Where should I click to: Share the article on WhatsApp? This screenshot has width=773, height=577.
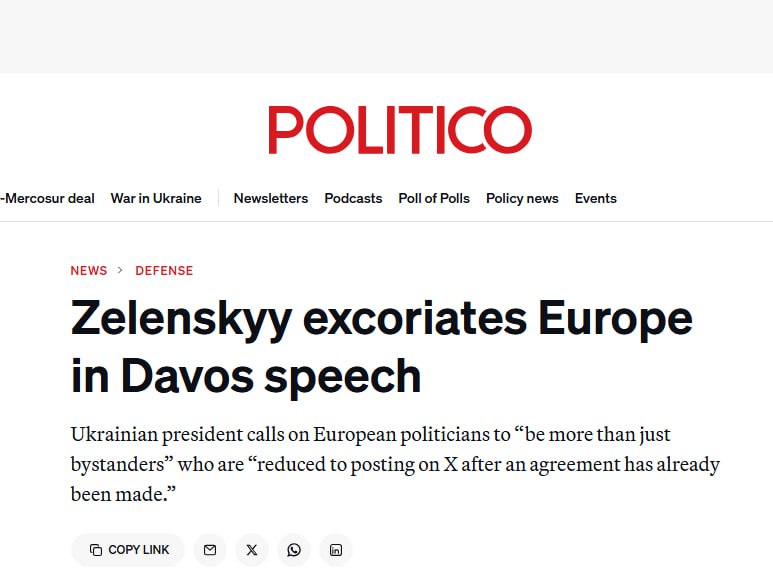294,550
